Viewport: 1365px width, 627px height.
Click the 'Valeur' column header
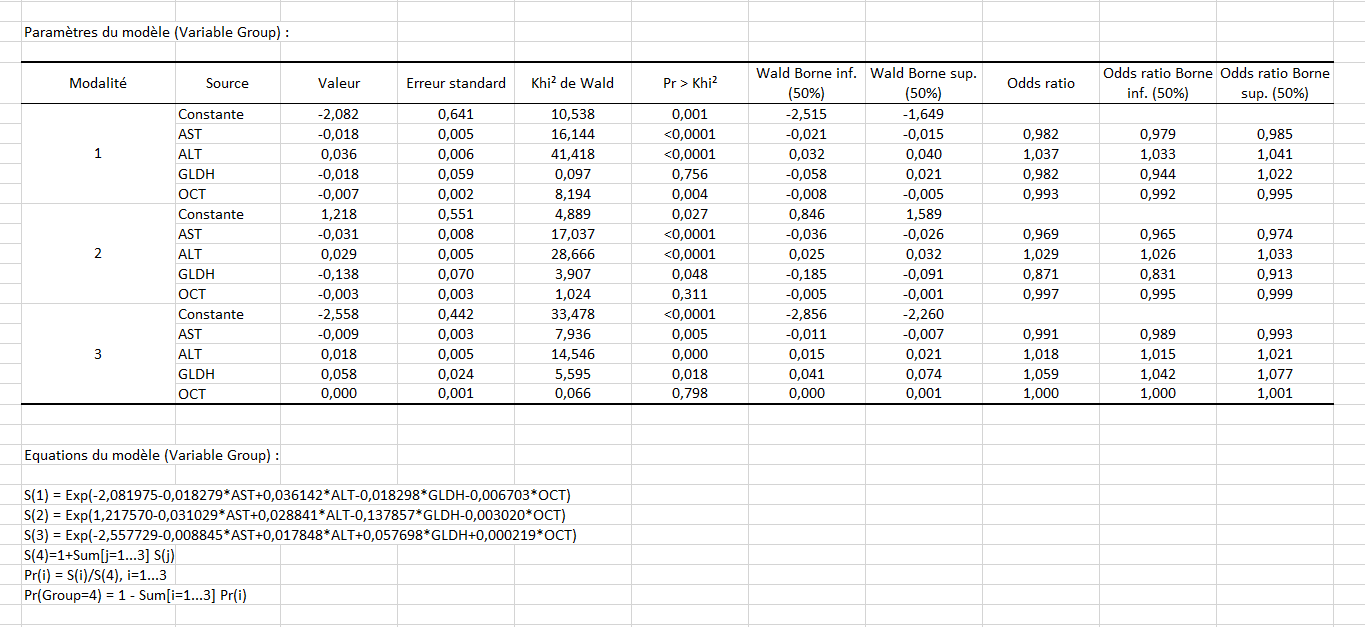point(338,83)
